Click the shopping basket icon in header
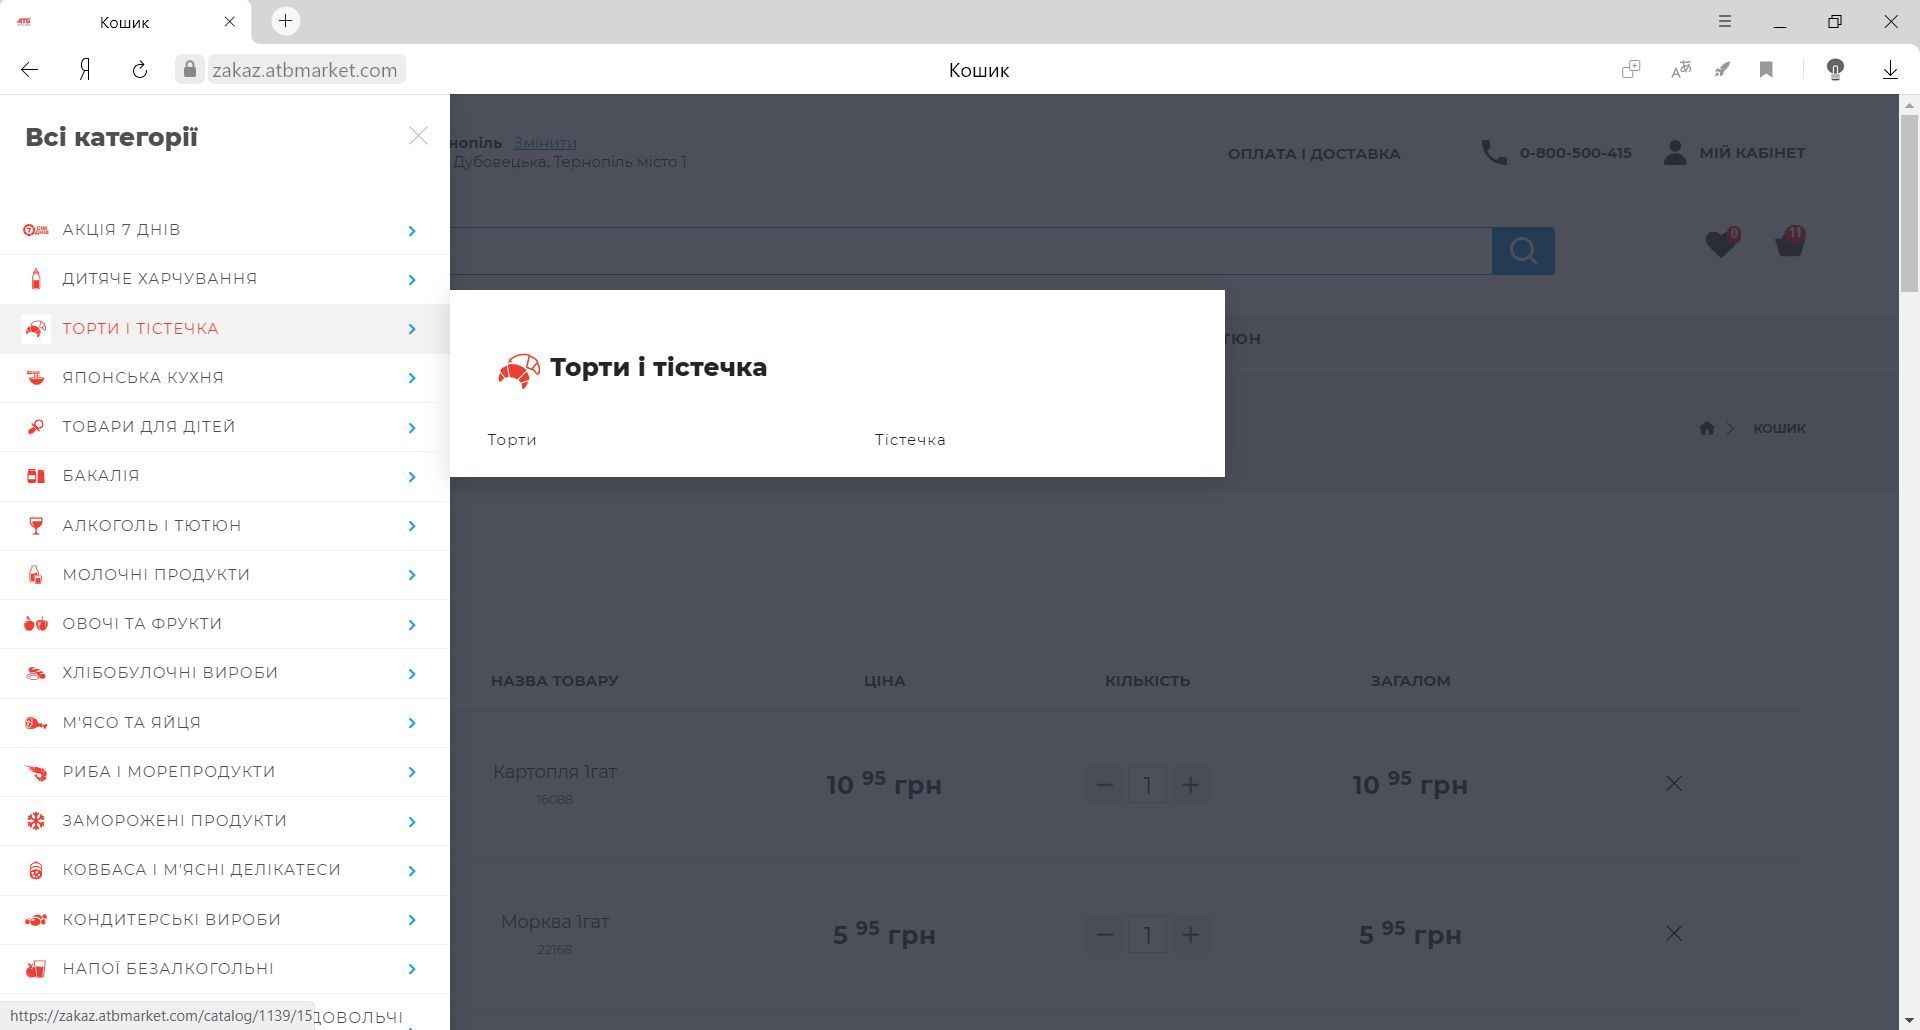The width and height of the screenshot is (1920, 1030). point(1788,243)
